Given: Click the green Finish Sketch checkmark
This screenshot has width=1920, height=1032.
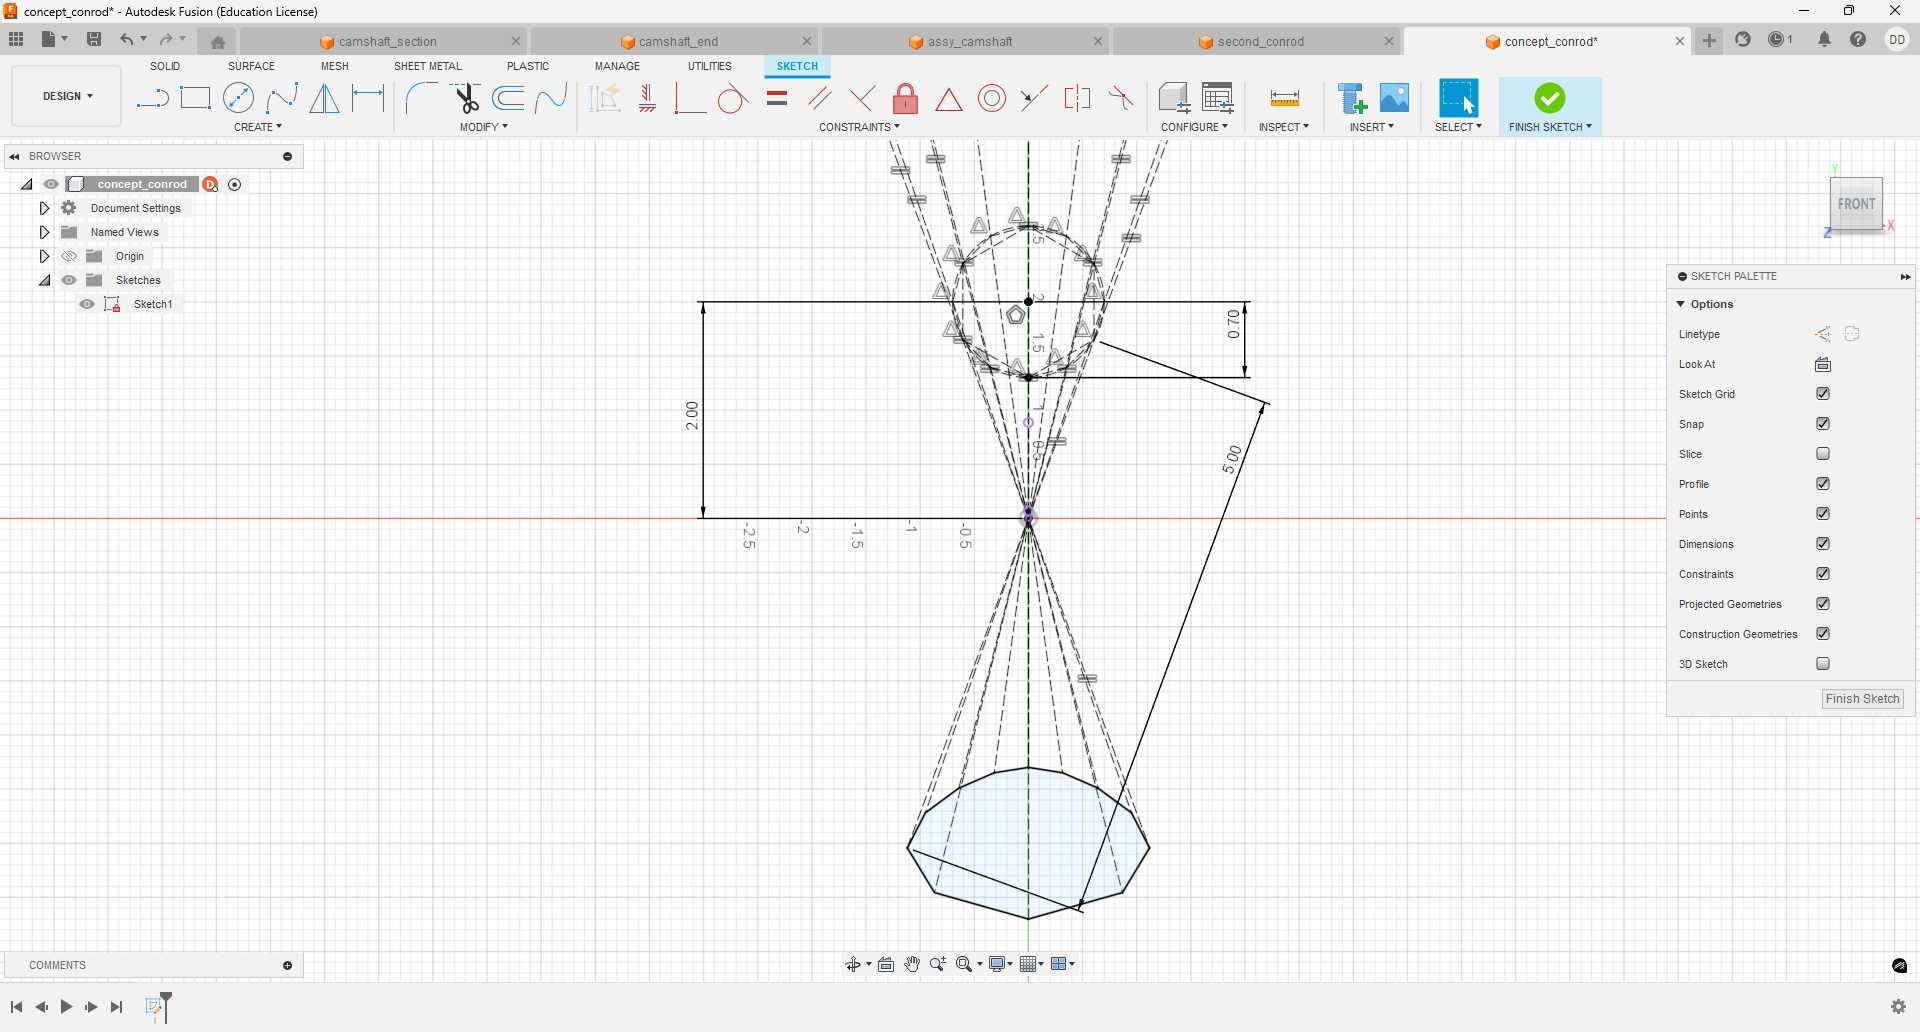Looking at the screenshot, I should click(1549, 98).
